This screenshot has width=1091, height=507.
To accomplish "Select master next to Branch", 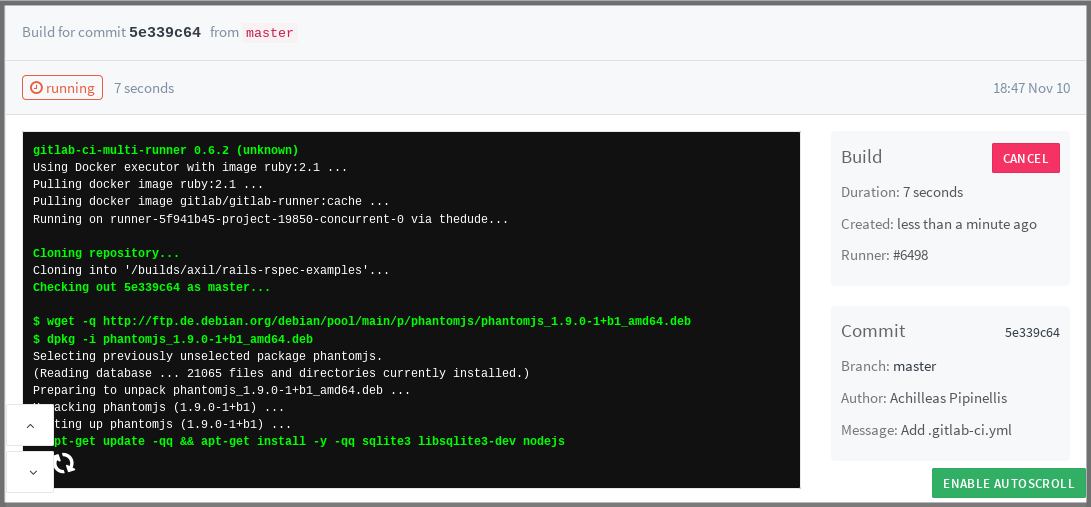I will tap(914, 366).
